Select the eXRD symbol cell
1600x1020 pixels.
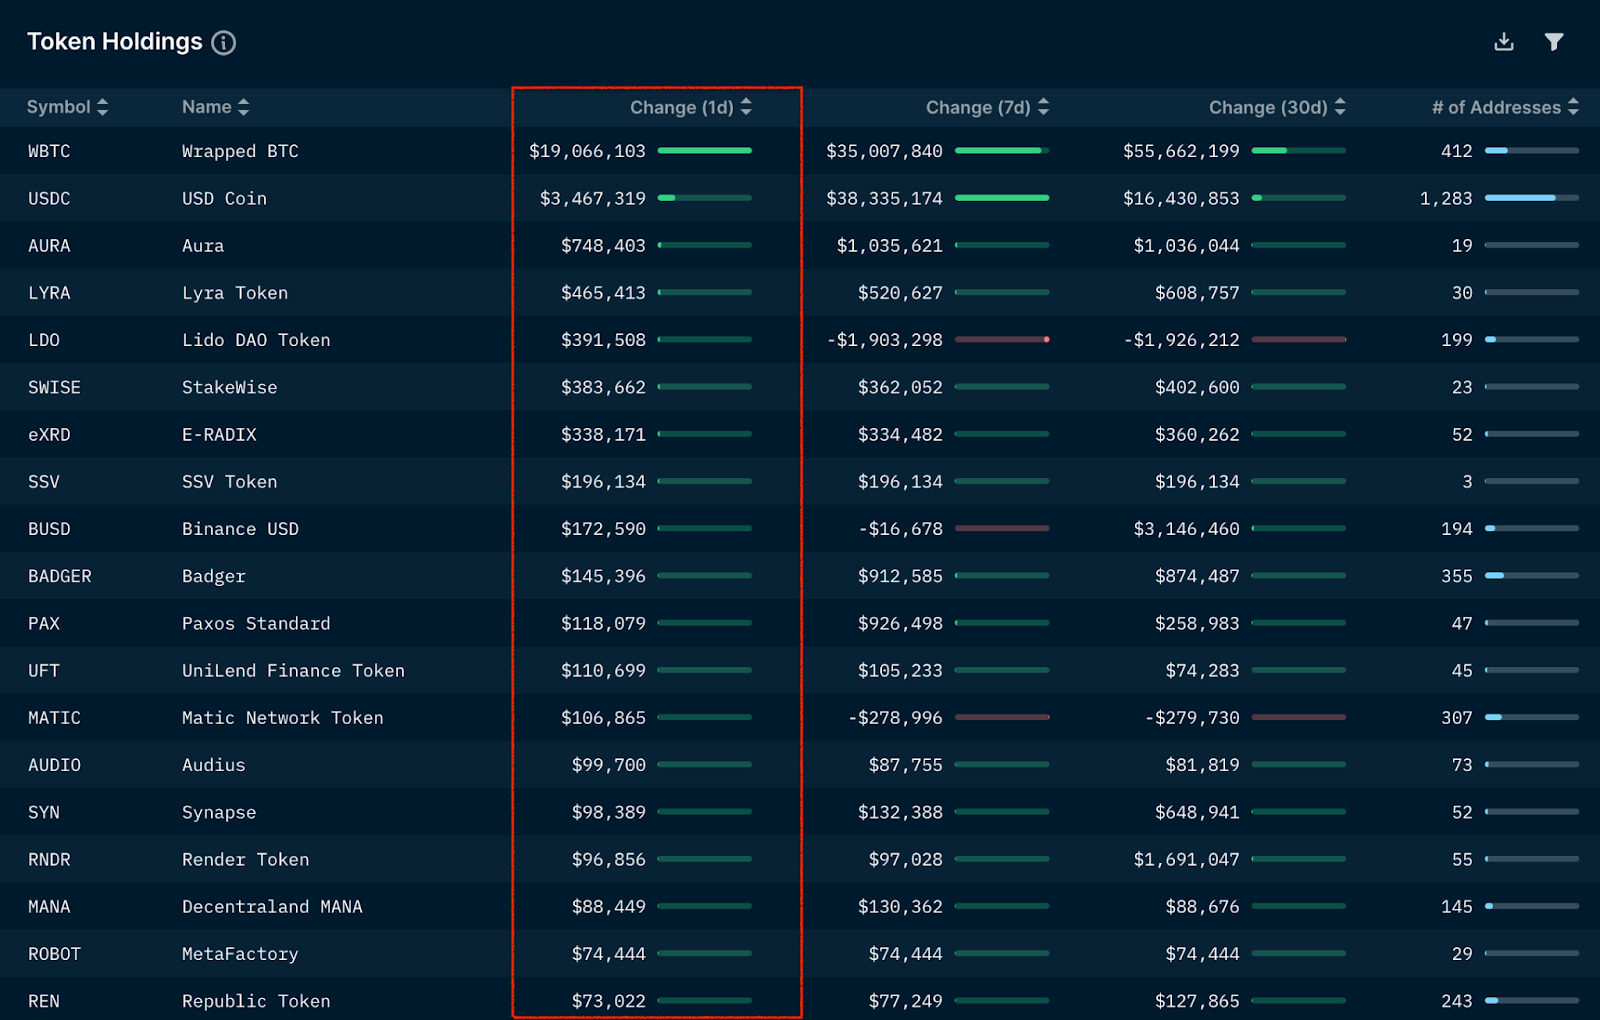[x=49, y=435]
